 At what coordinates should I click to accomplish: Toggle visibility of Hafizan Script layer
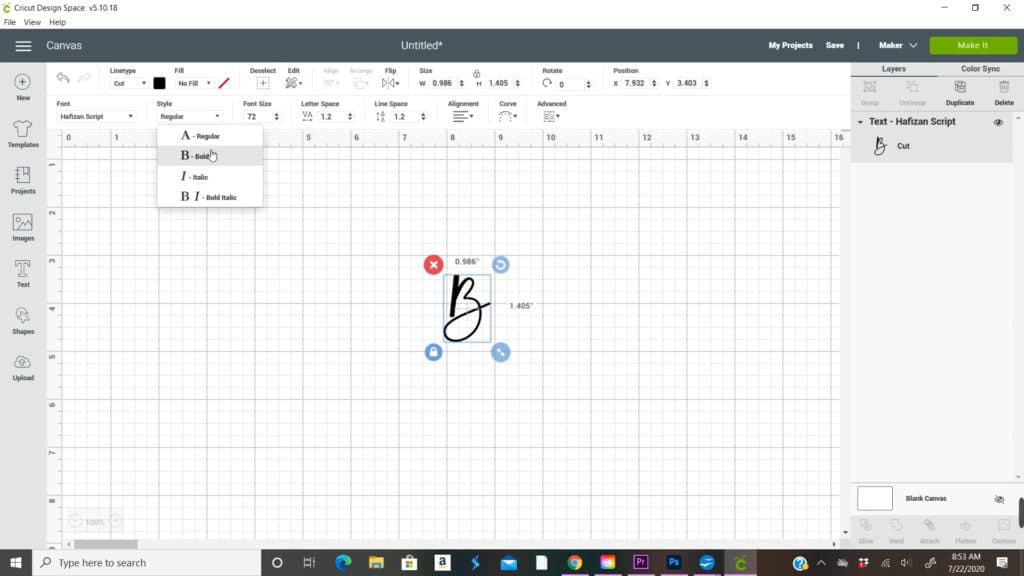pos(998,122)
